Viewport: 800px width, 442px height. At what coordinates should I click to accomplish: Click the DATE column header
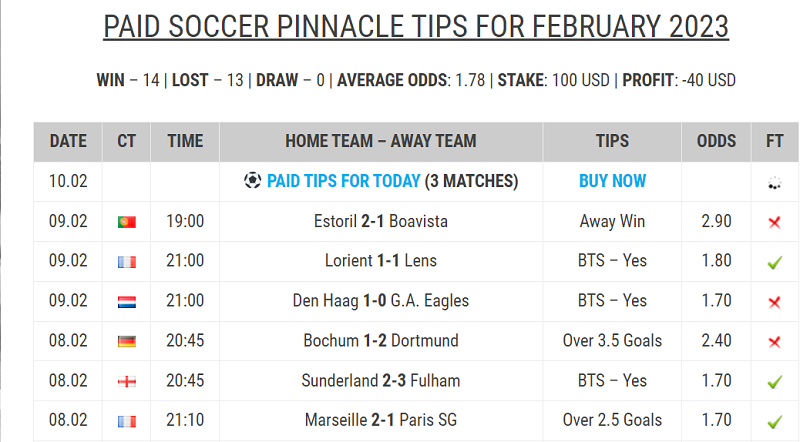[x=68, y=141]
